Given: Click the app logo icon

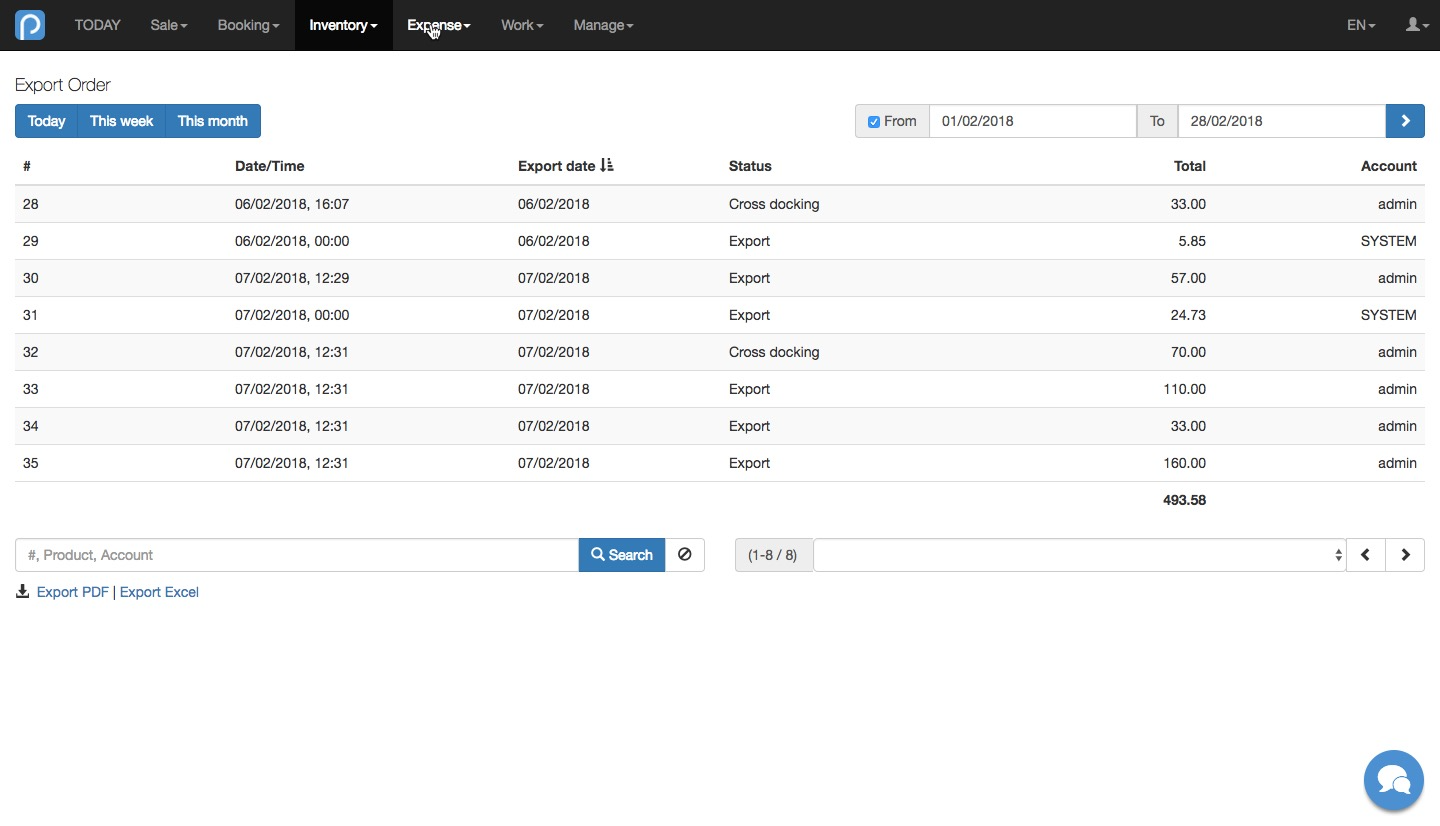Looking at the screenshot, I should click(30, 25).
